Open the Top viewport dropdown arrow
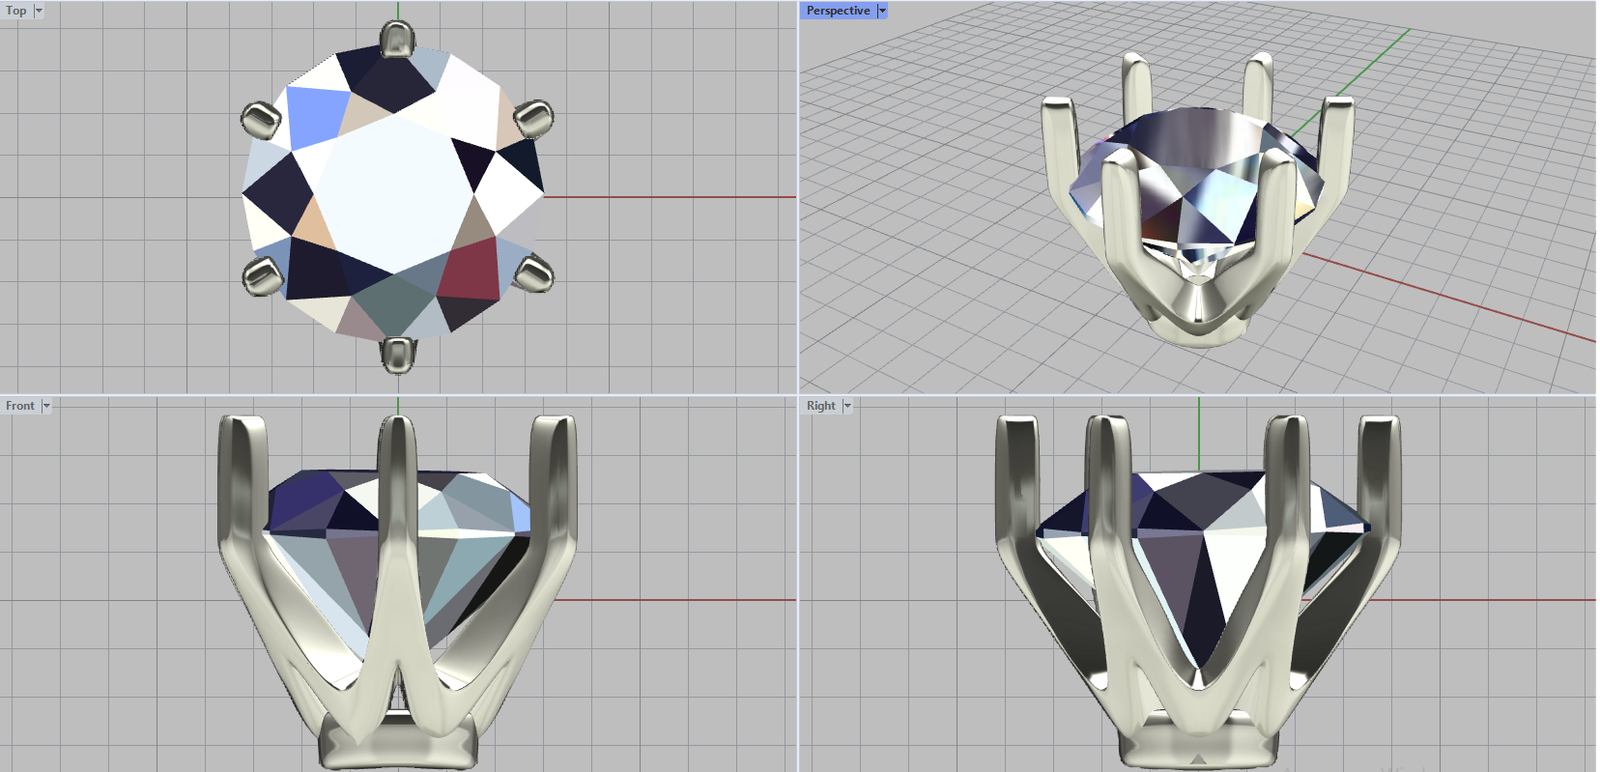 (39, 11)
